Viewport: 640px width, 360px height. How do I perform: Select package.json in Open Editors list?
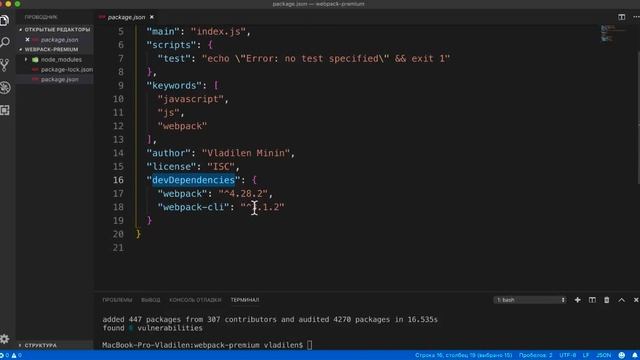click(55, 40)
